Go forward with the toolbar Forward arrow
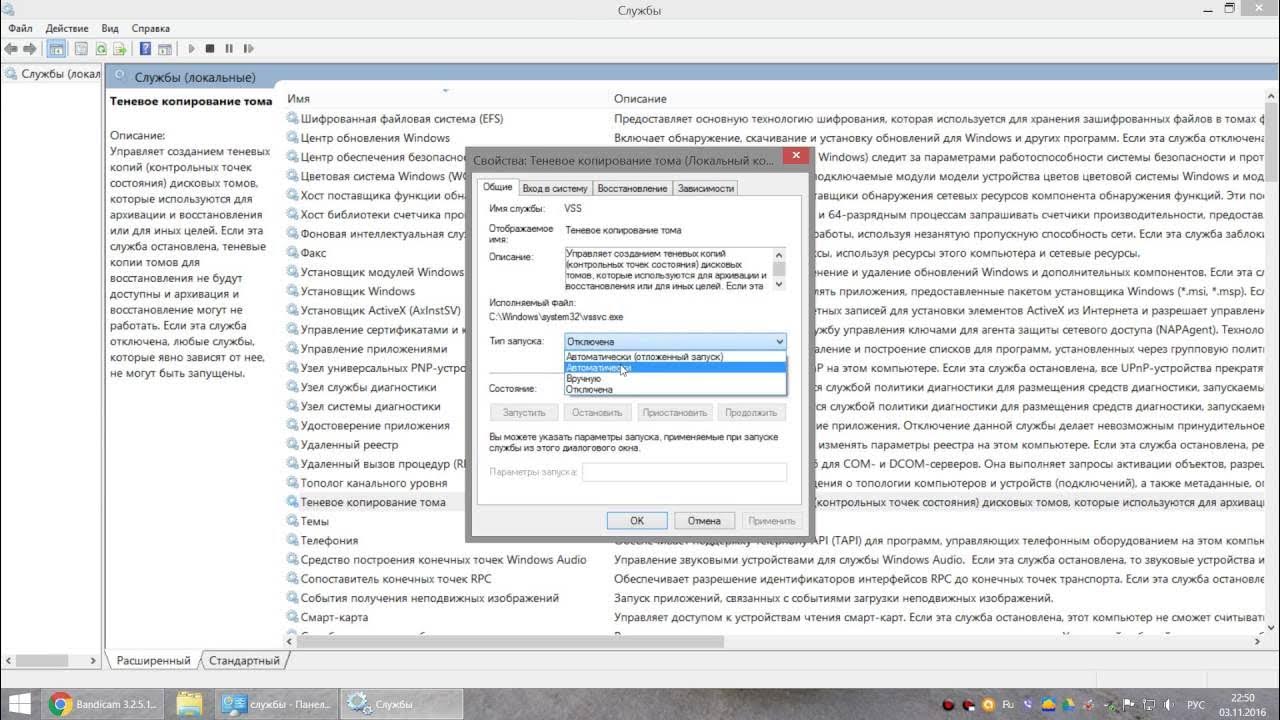 pos(30,48)
